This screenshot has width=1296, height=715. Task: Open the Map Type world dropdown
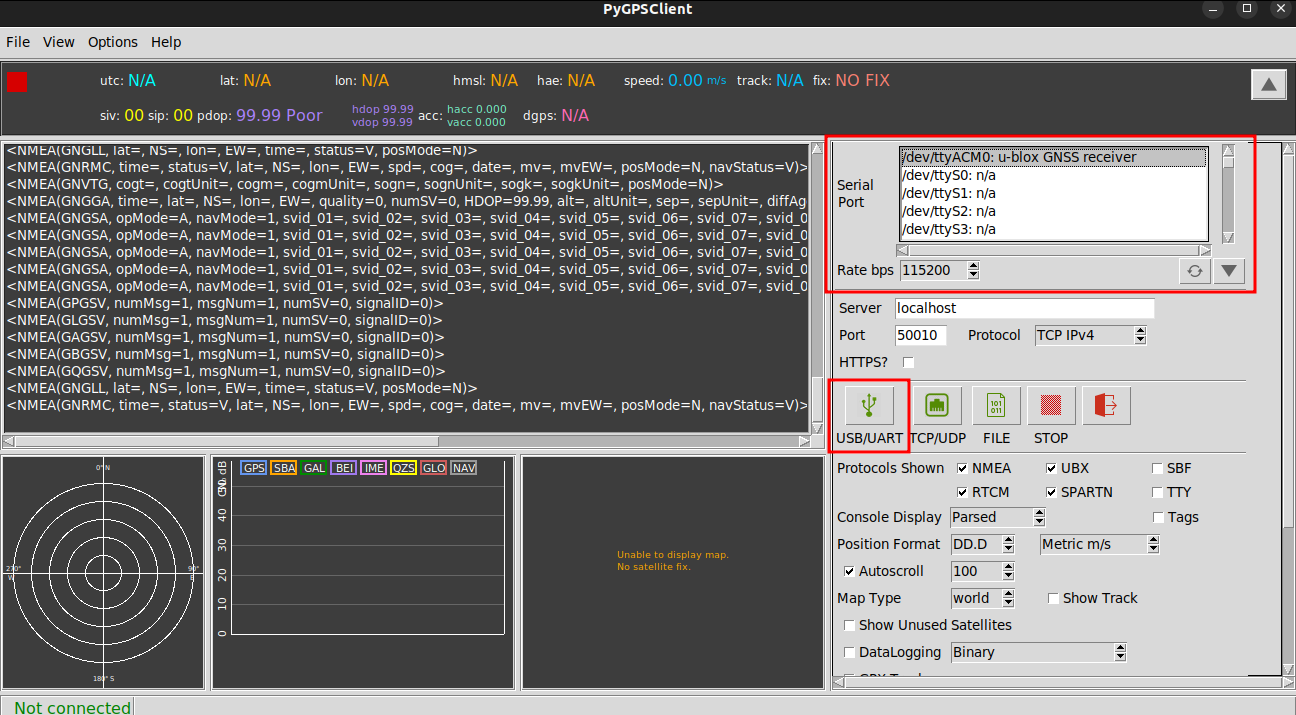(x=982, y=598)
